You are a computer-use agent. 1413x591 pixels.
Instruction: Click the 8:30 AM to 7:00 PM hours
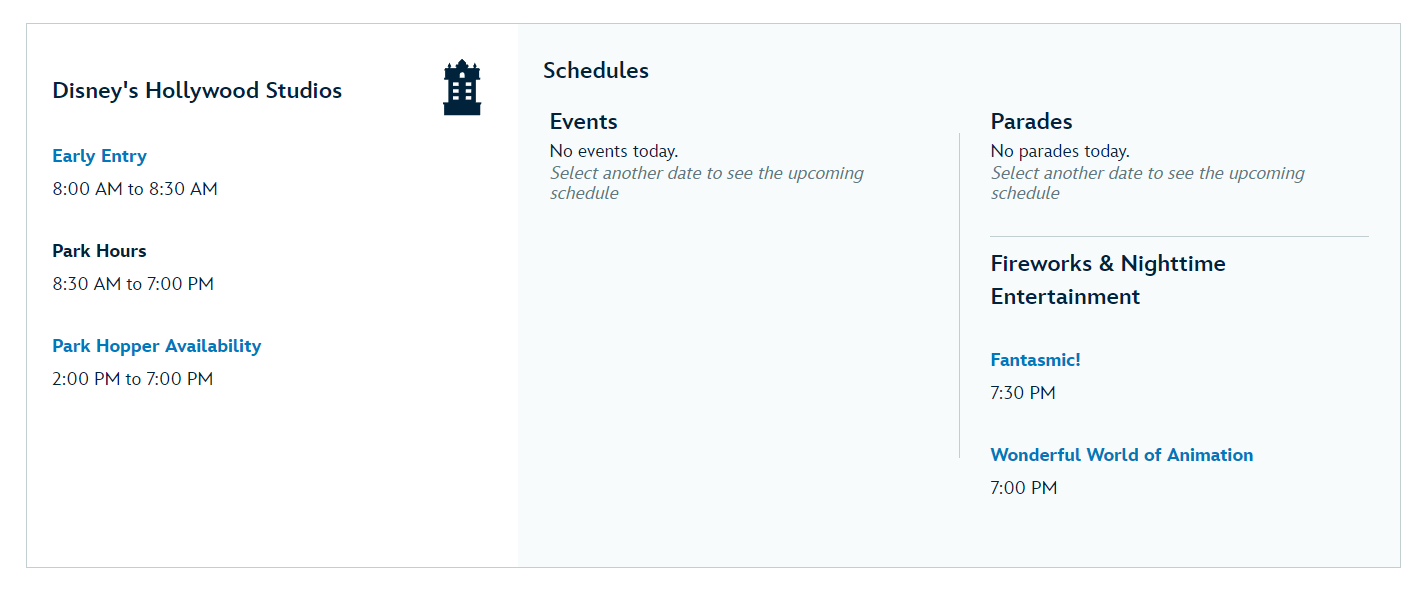tap(133, 284)
